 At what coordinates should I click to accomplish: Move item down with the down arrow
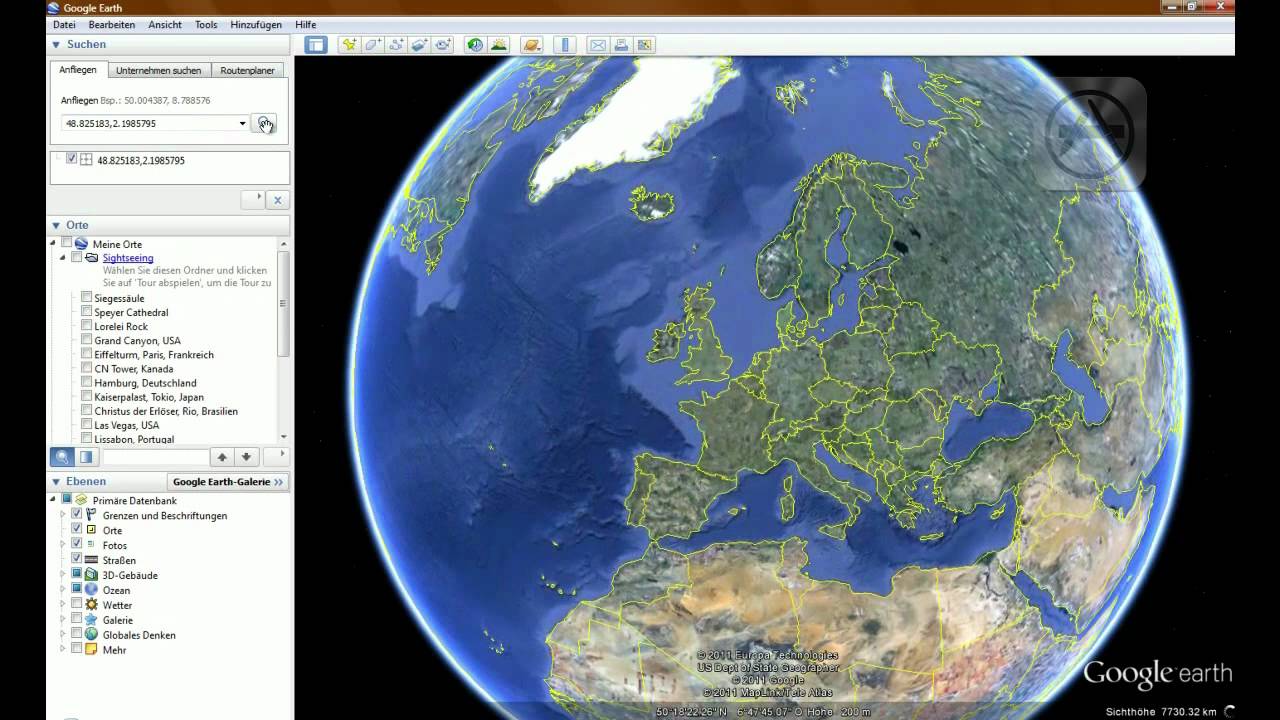coord(246,457)
